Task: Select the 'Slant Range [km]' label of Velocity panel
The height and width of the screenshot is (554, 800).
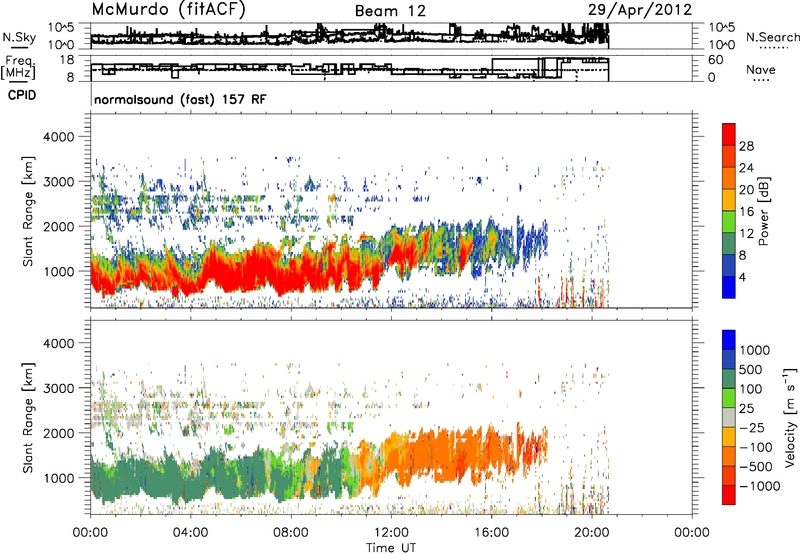Action: point(29,418)
